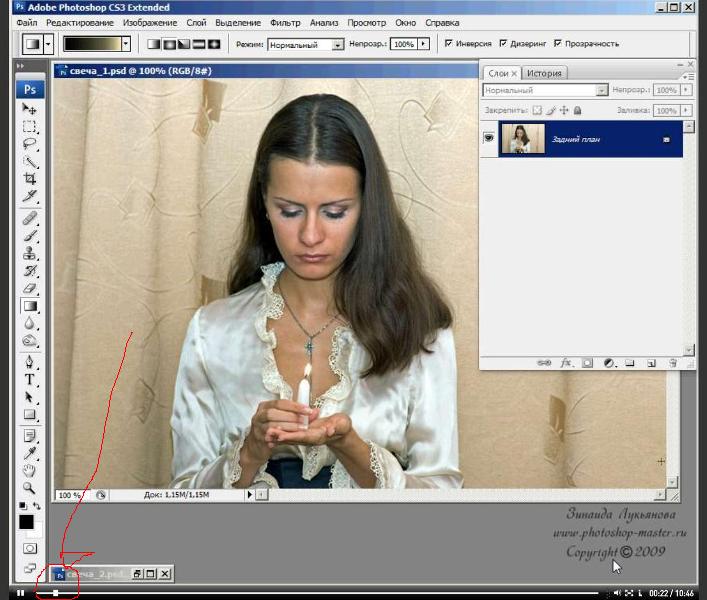
Task: Swap foreground and background colors
Action: click(37, 506)
